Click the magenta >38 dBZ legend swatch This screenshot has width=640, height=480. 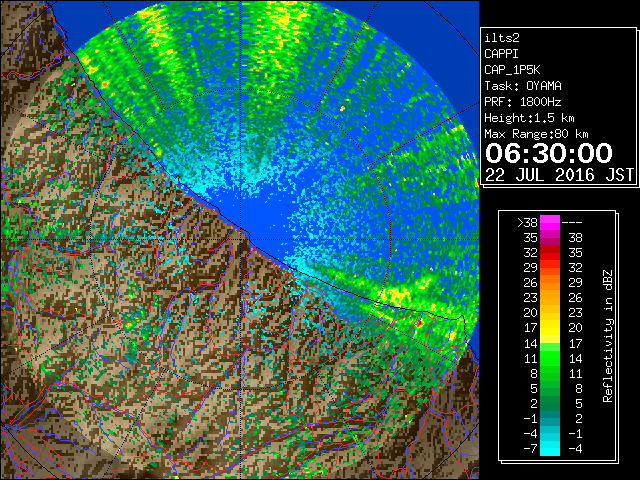[x=550, y=223]
